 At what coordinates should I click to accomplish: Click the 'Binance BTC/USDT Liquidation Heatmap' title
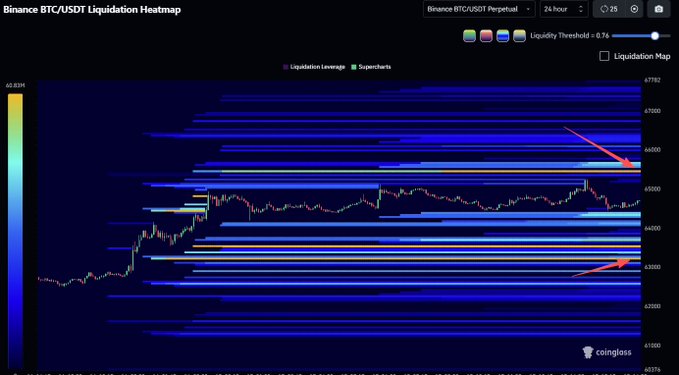[92, 10]
